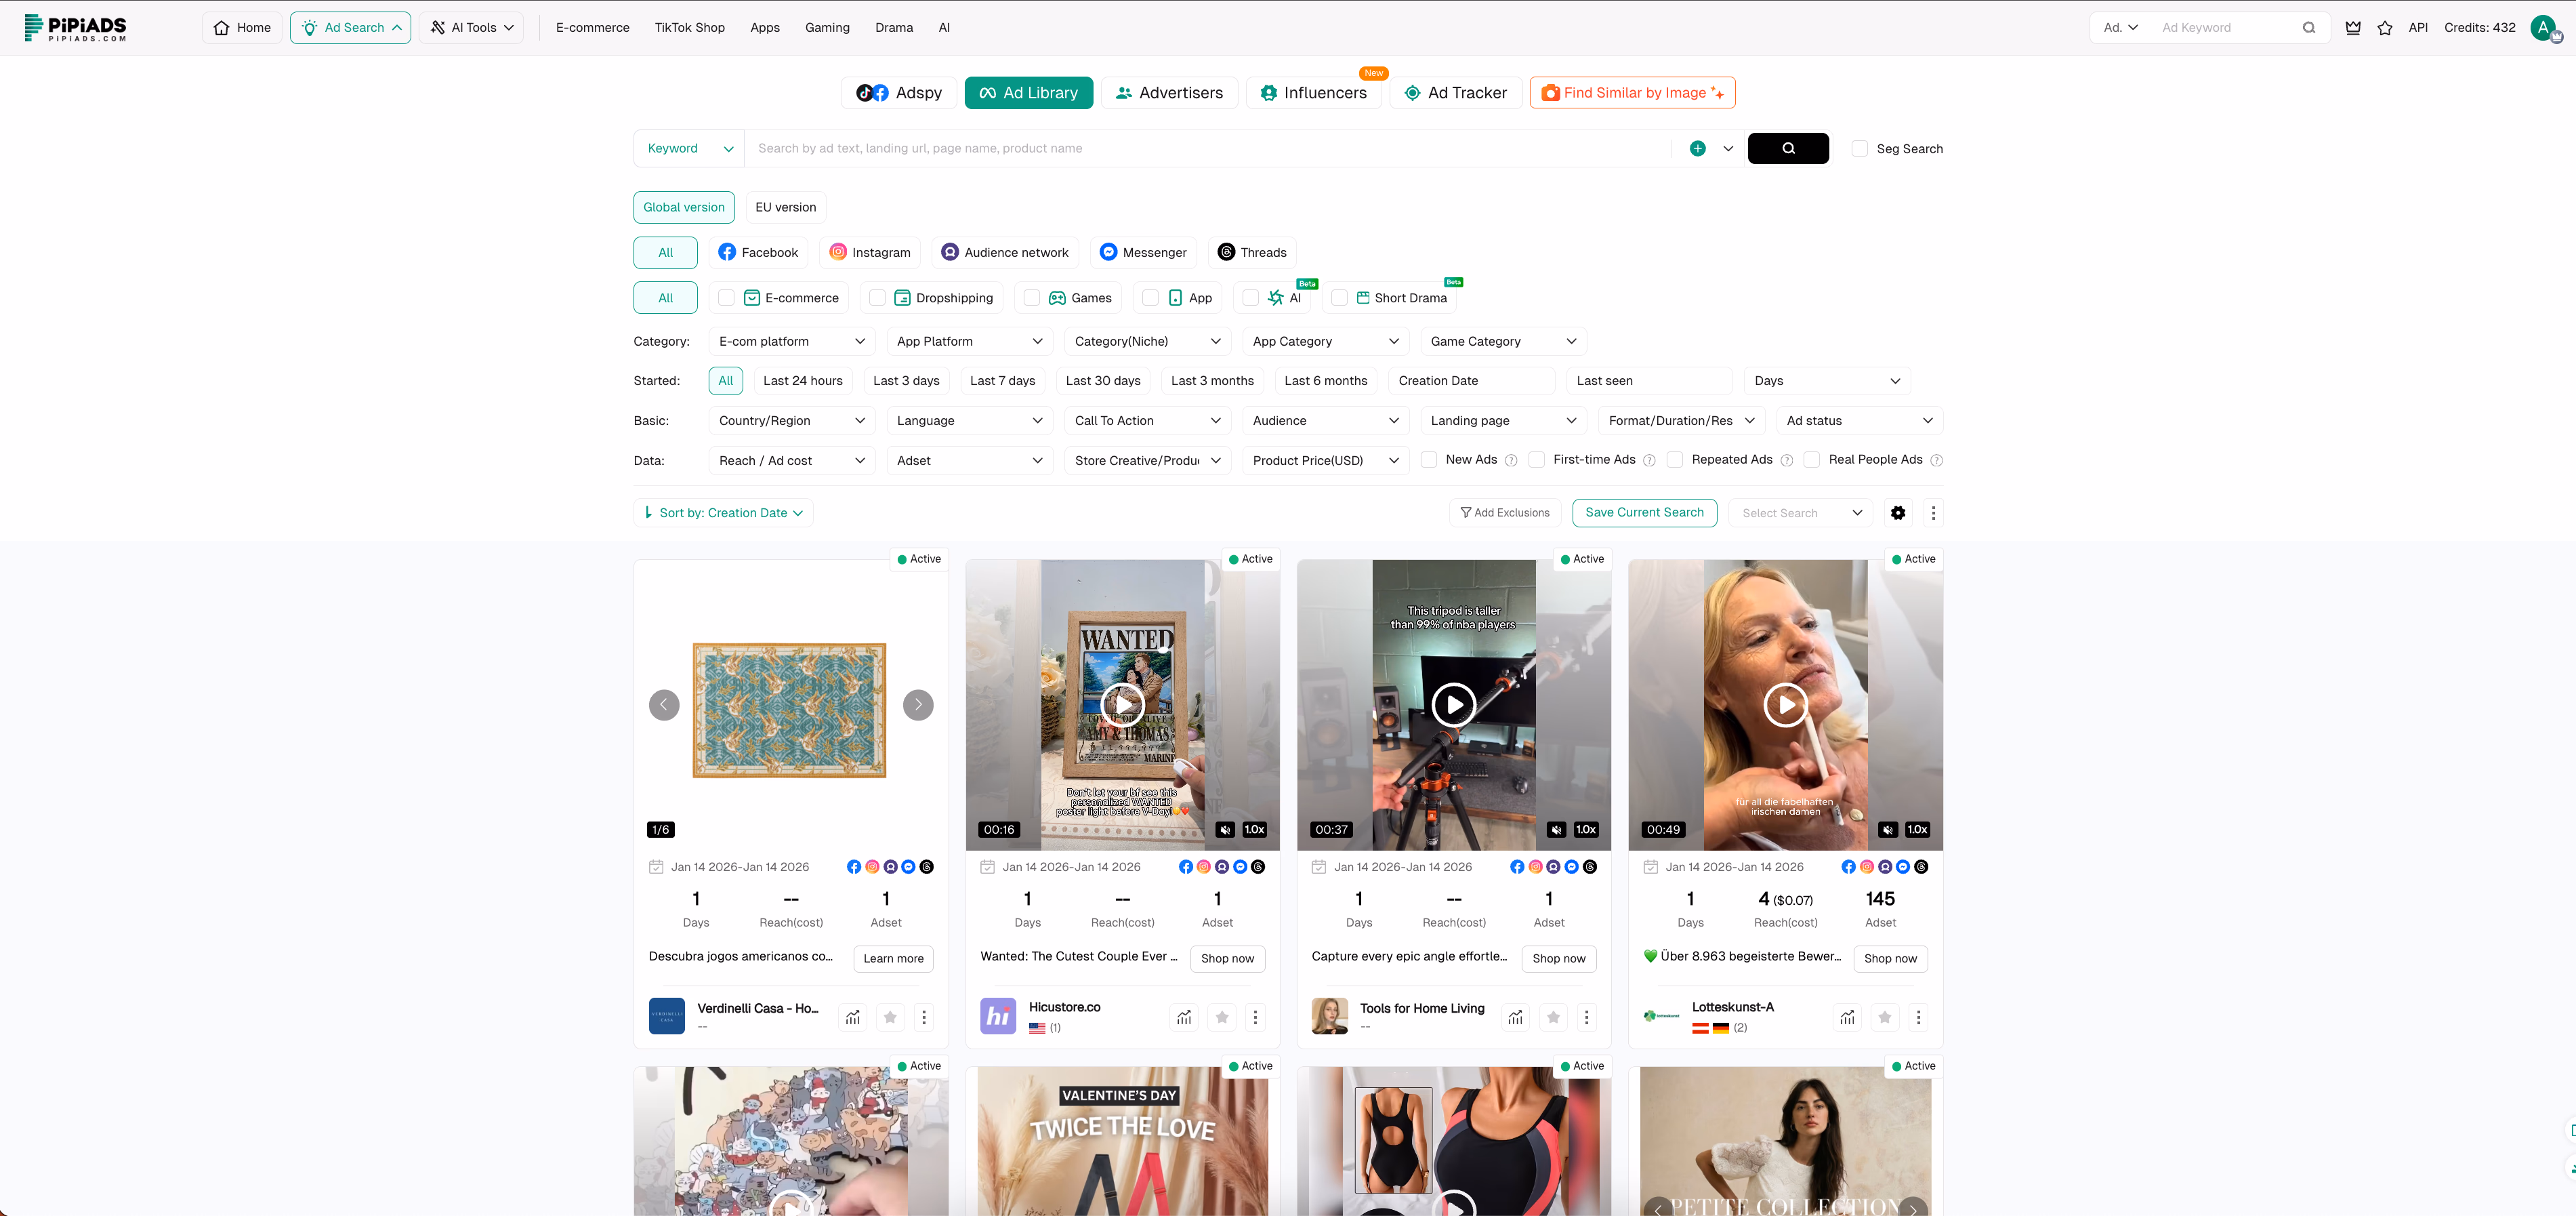Click the star favorites icon in the top bar
This screenshot has height=1216, width=2576.
pos(2385,27)
